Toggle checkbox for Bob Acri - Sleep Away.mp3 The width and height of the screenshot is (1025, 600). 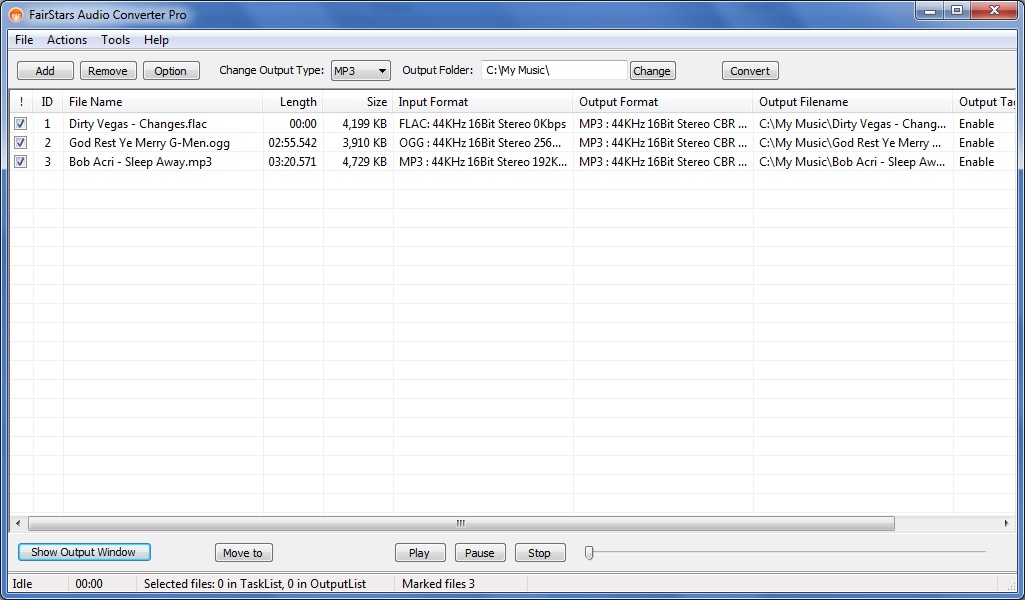[x=20, y=161]
